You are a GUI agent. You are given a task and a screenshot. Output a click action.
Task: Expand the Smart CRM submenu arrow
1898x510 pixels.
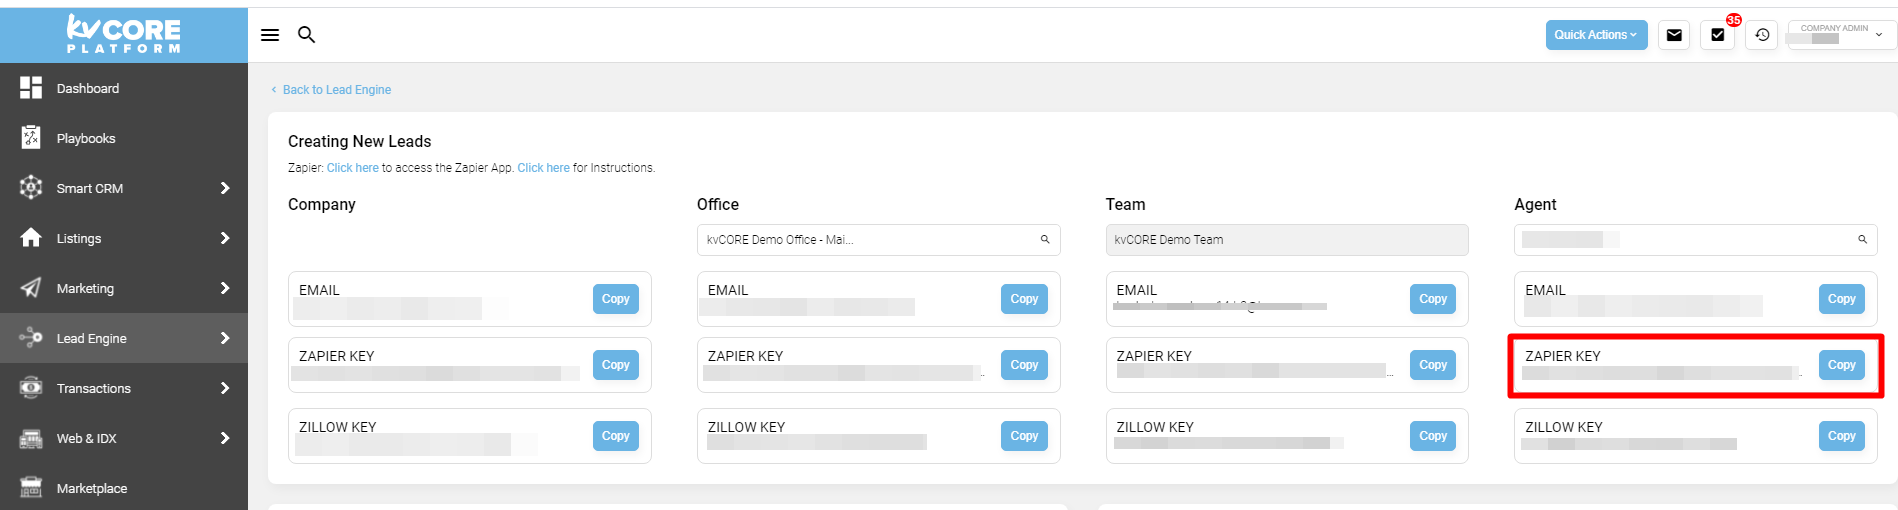[225, 188]
